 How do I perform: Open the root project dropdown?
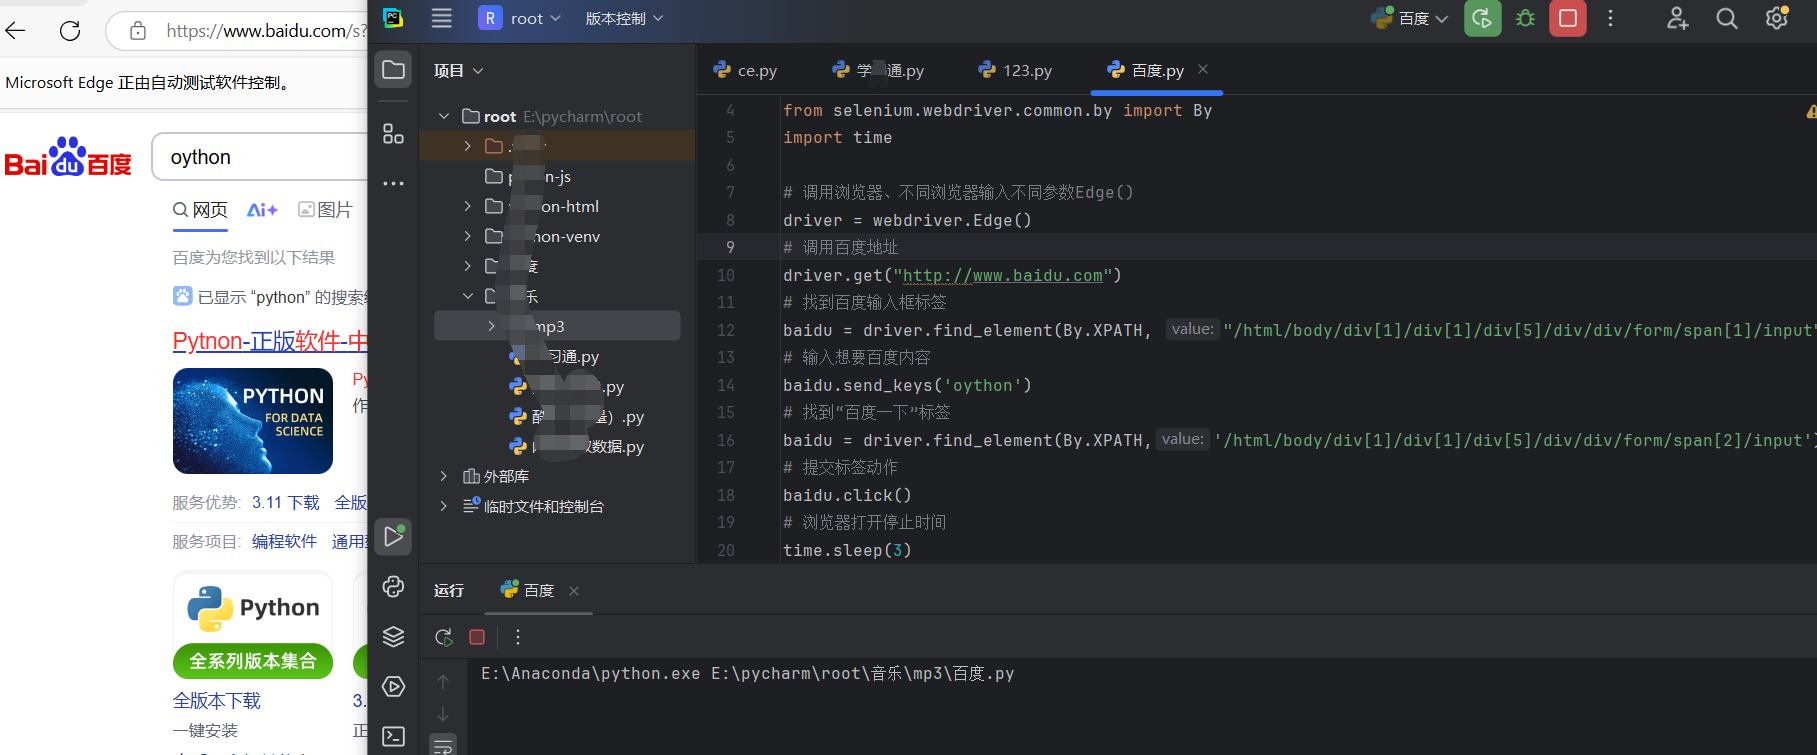pos(520,18)
